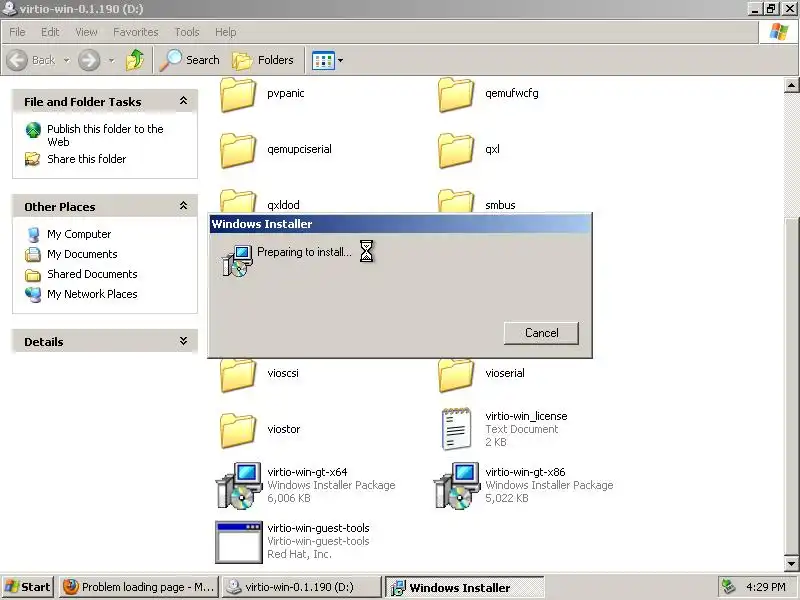800x600 pixels.
Task: Select the qemufwcfg folder icon
Action: click(x=456, y=95)
